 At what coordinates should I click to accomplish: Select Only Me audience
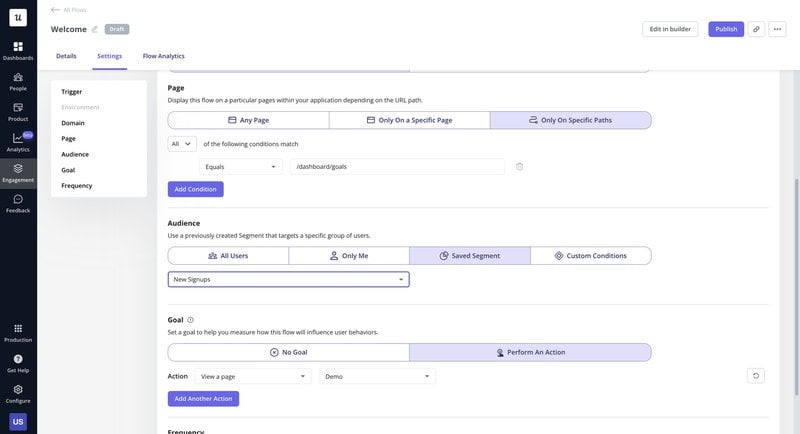(349, 256)
